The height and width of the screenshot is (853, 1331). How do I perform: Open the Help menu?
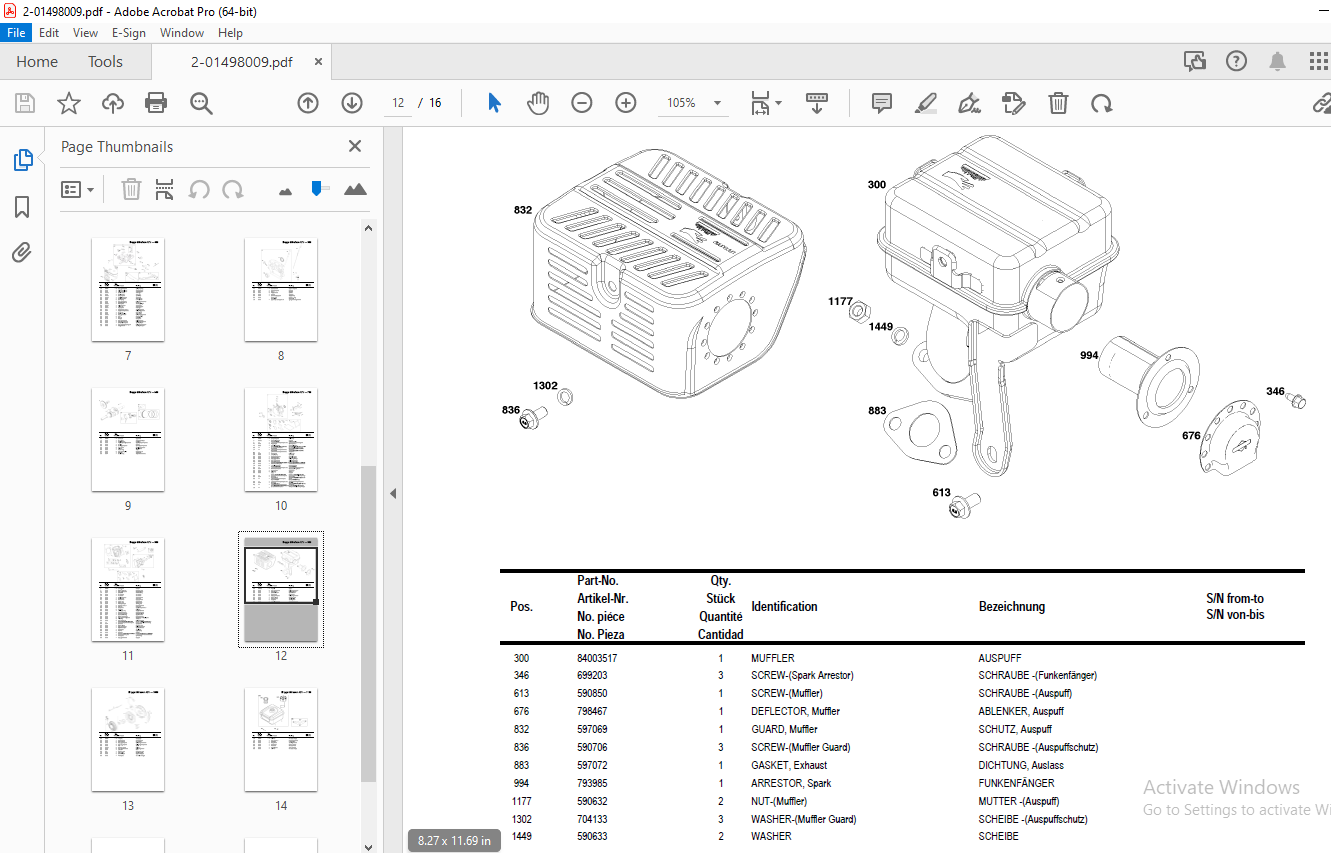(x=231, y=33)
